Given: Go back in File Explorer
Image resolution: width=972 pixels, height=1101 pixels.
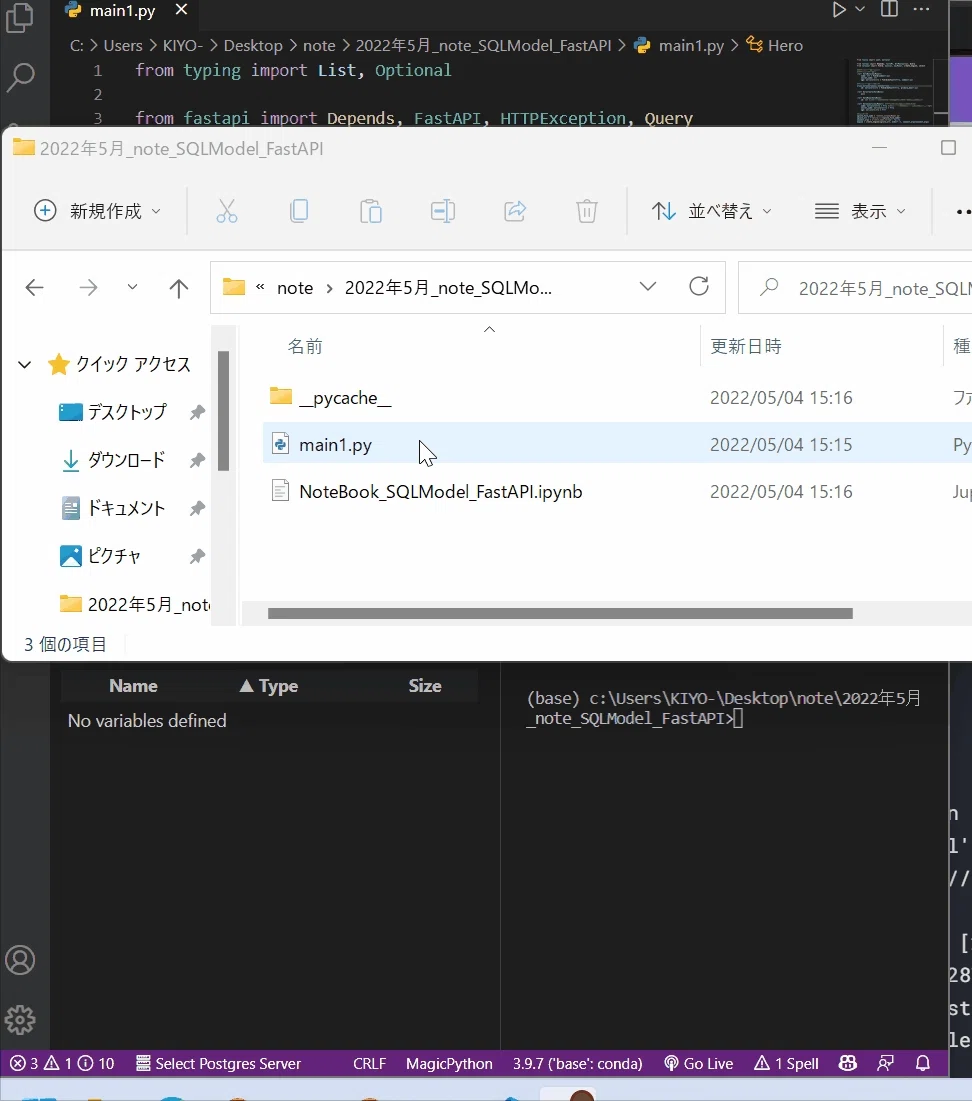Looking at the screenshot, I should [x=34, y=287].
